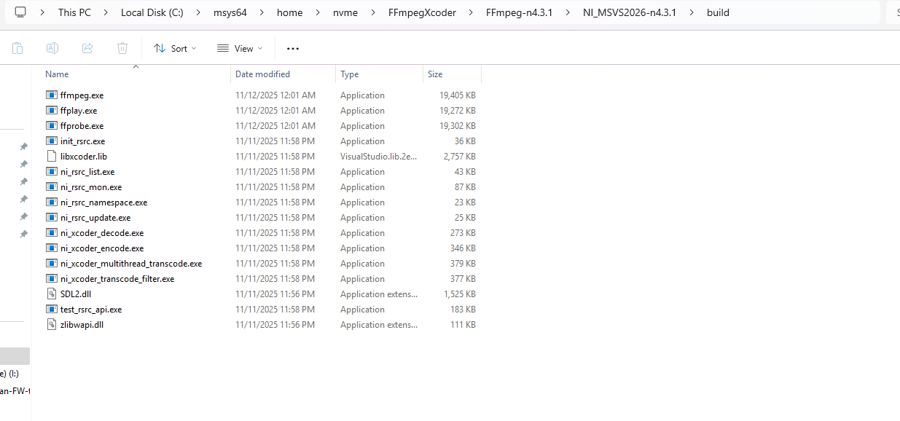Screen dimensions: 900x421
Task: Open the Sort dropdown menu
Action: click(x=174, y=49)
